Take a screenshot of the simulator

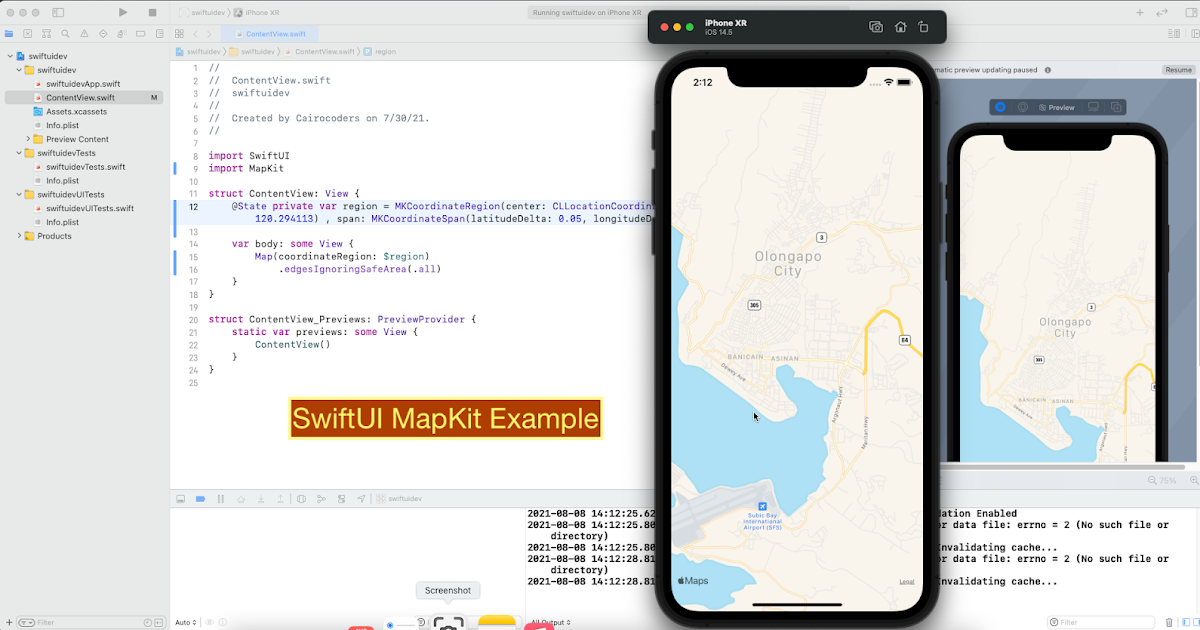click(x=875, y=27)
